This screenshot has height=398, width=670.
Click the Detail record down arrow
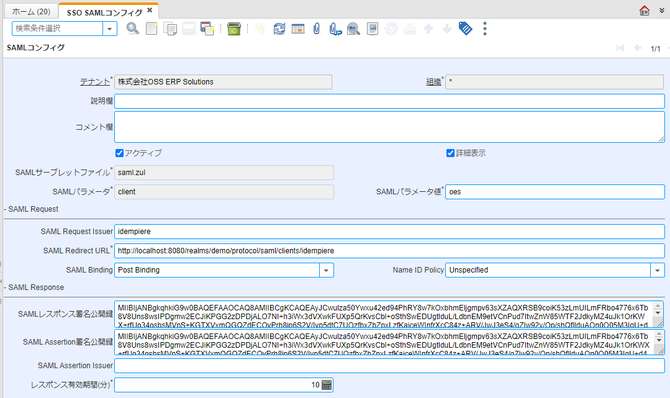point(447,29)
